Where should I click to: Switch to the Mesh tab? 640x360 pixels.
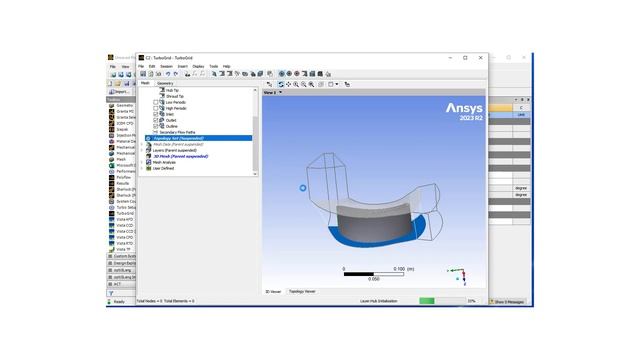145,83
